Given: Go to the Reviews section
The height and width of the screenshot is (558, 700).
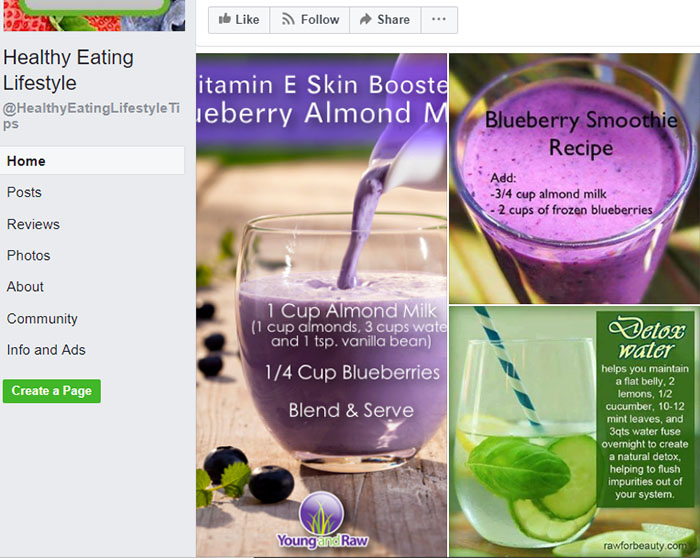Looking at the screenshot, I should point(33,224).
